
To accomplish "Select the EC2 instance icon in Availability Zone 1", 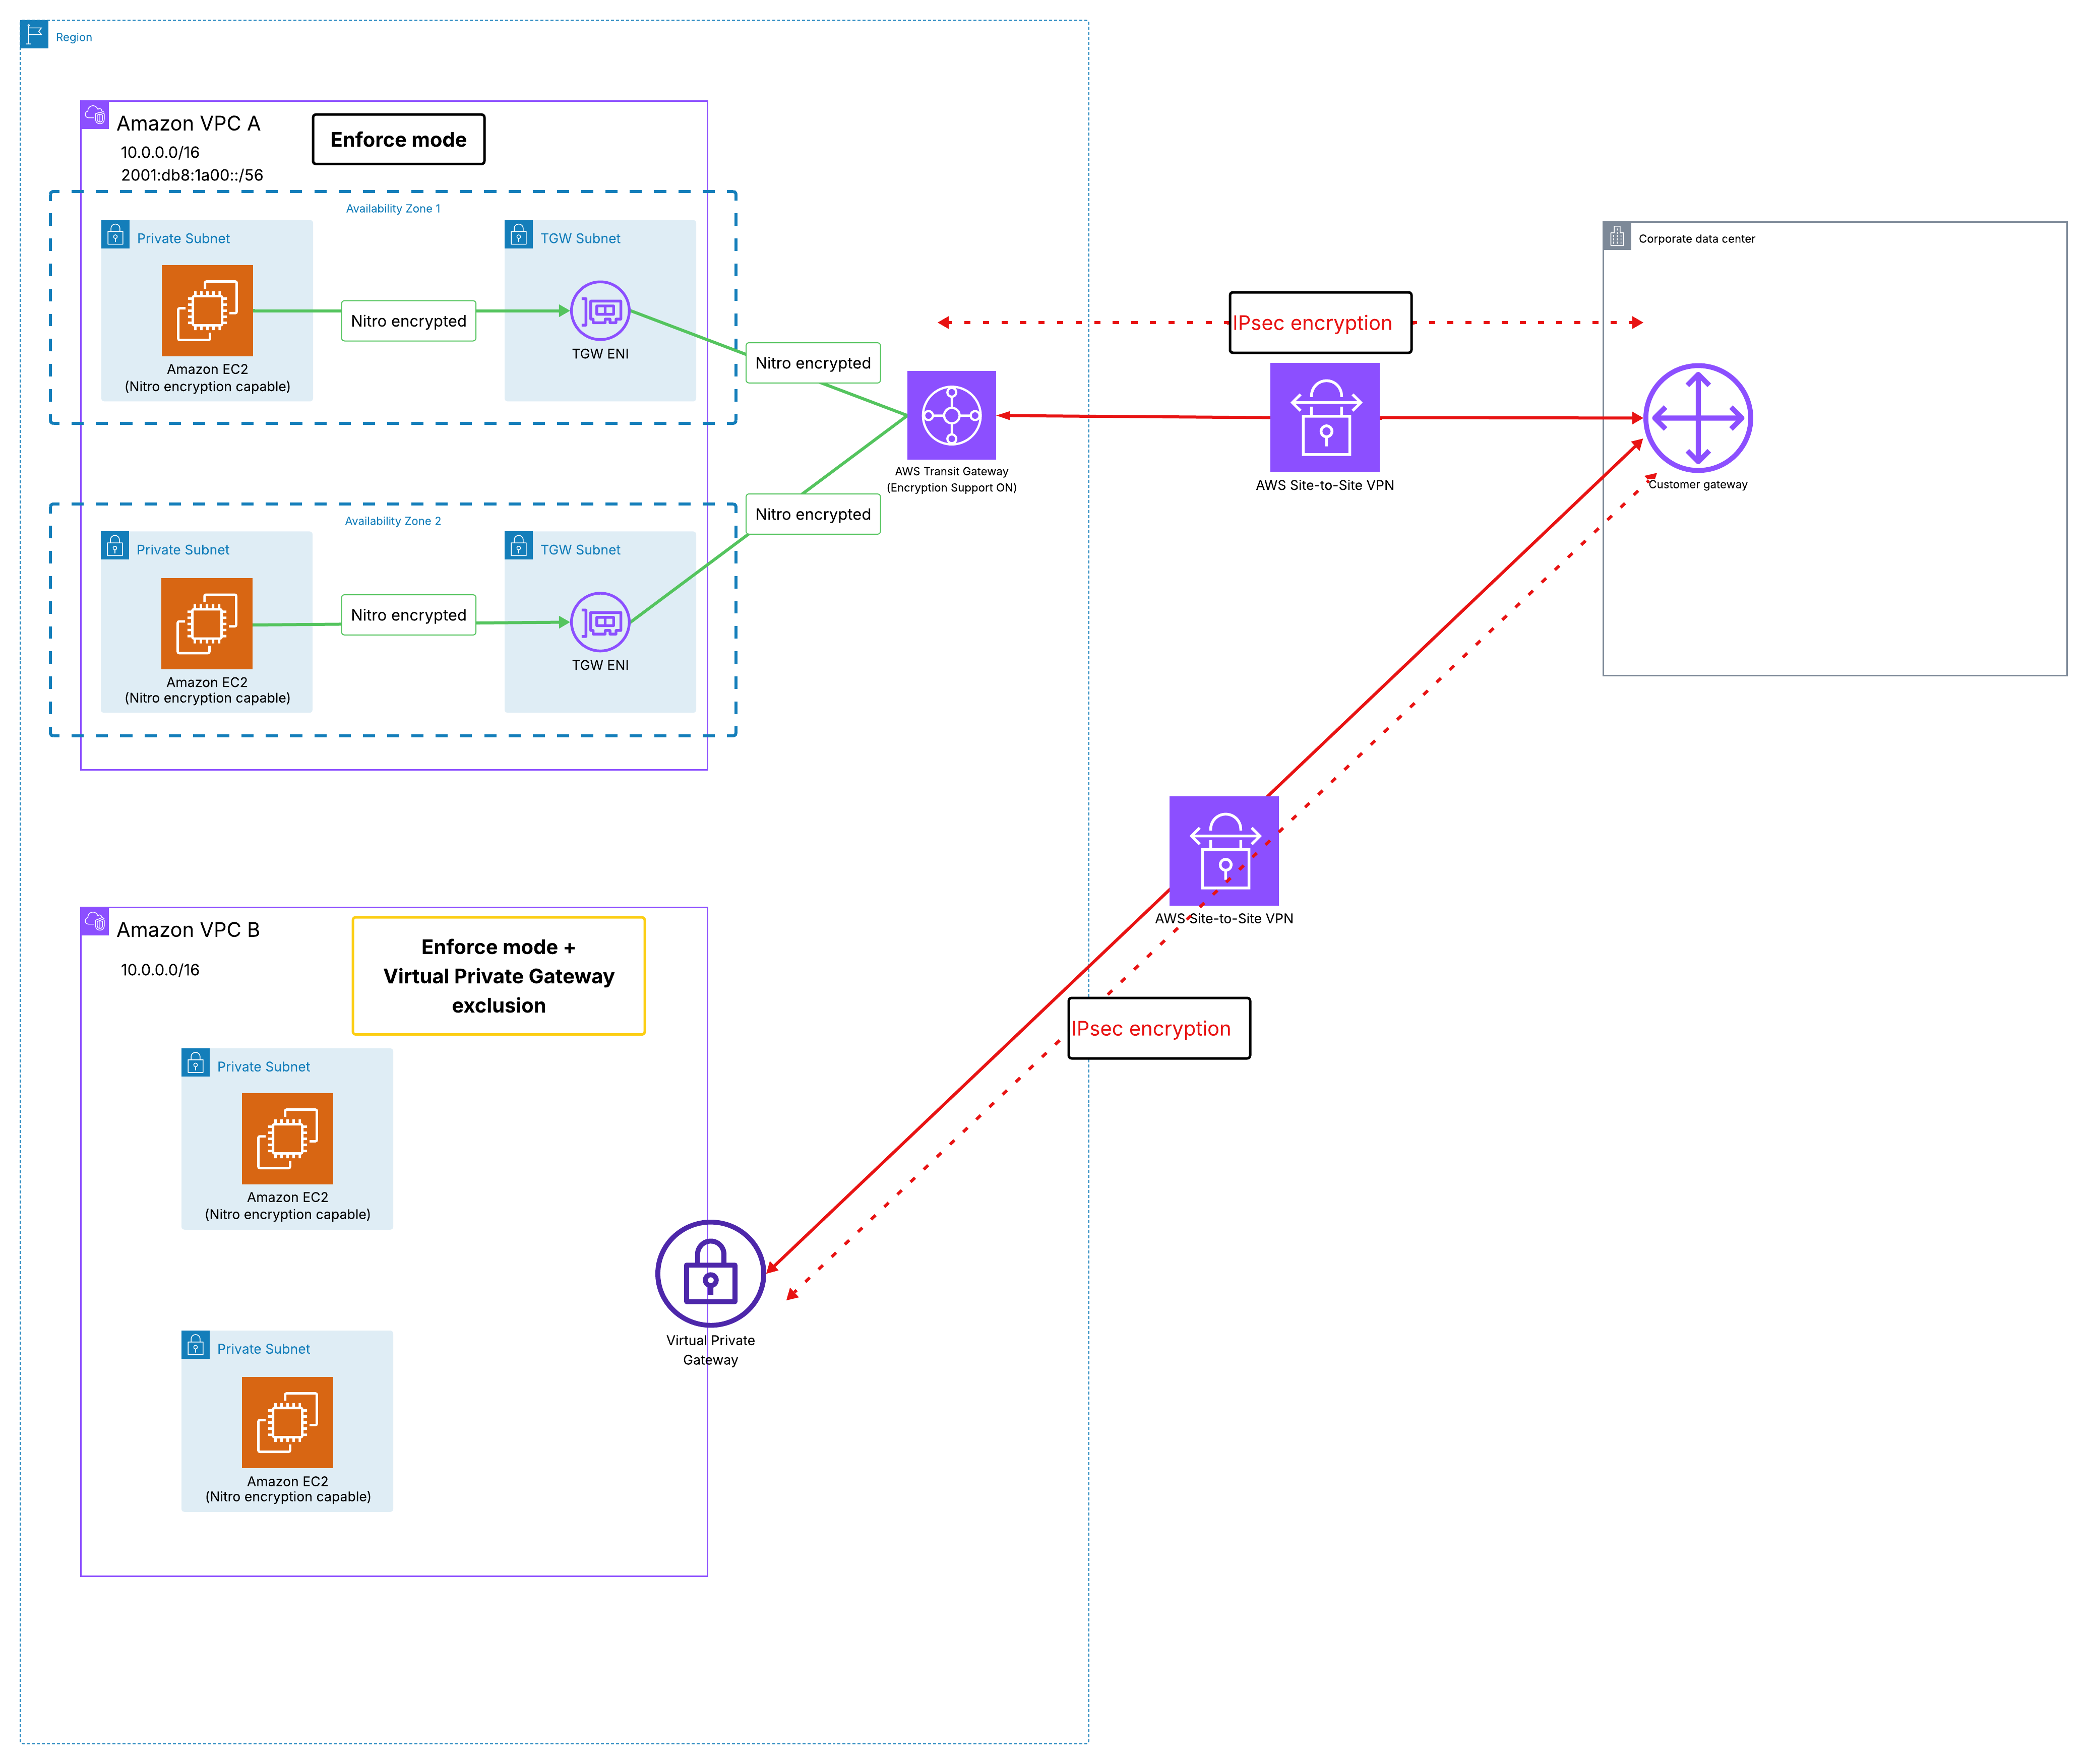I will click(x=207, y=310).
